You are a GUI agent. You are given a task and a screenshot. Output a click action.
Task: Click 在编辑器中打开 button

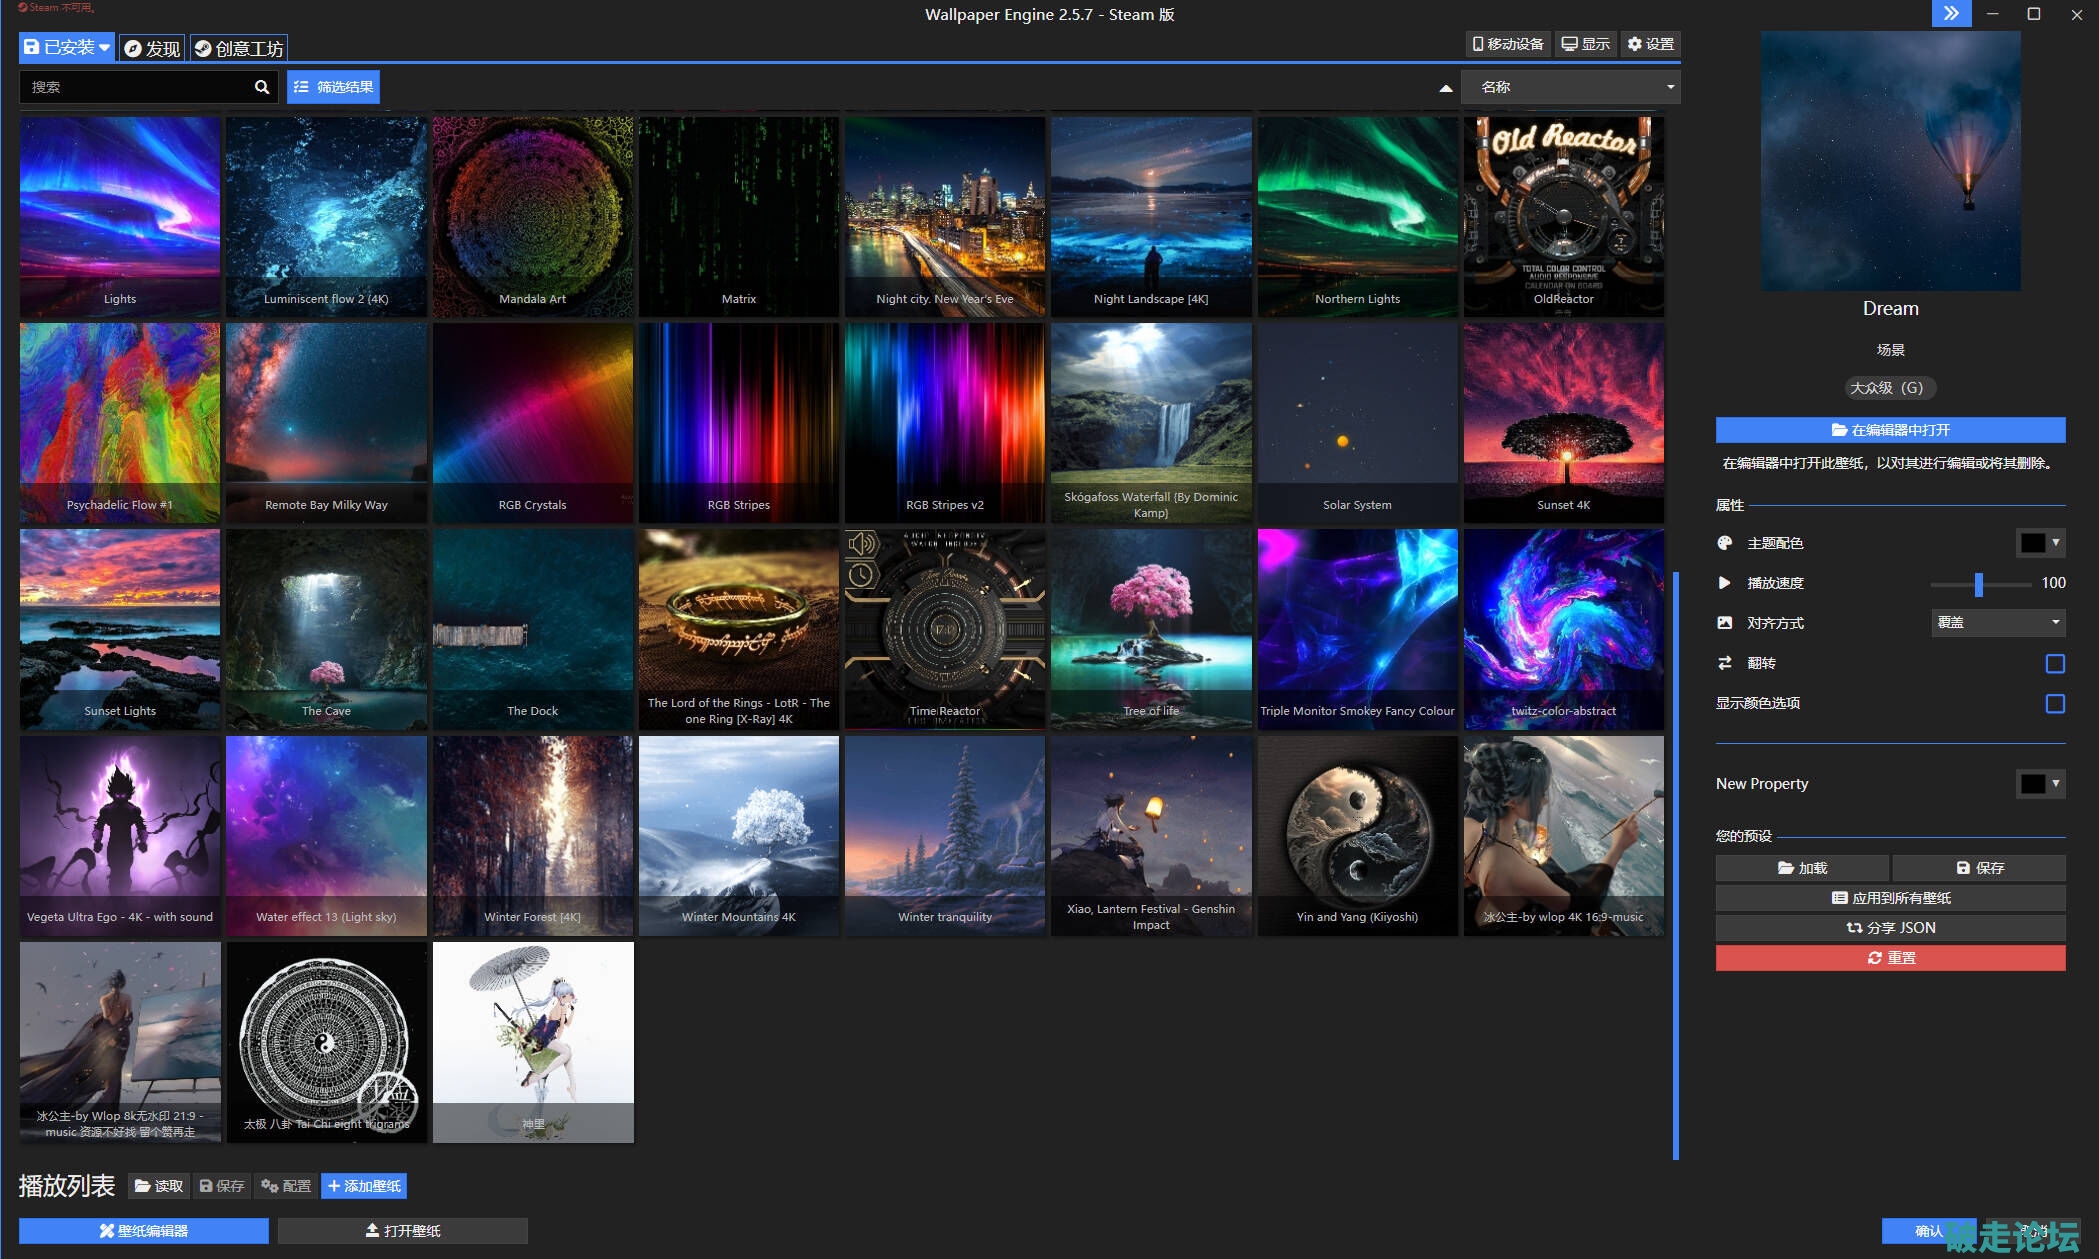1890,430
